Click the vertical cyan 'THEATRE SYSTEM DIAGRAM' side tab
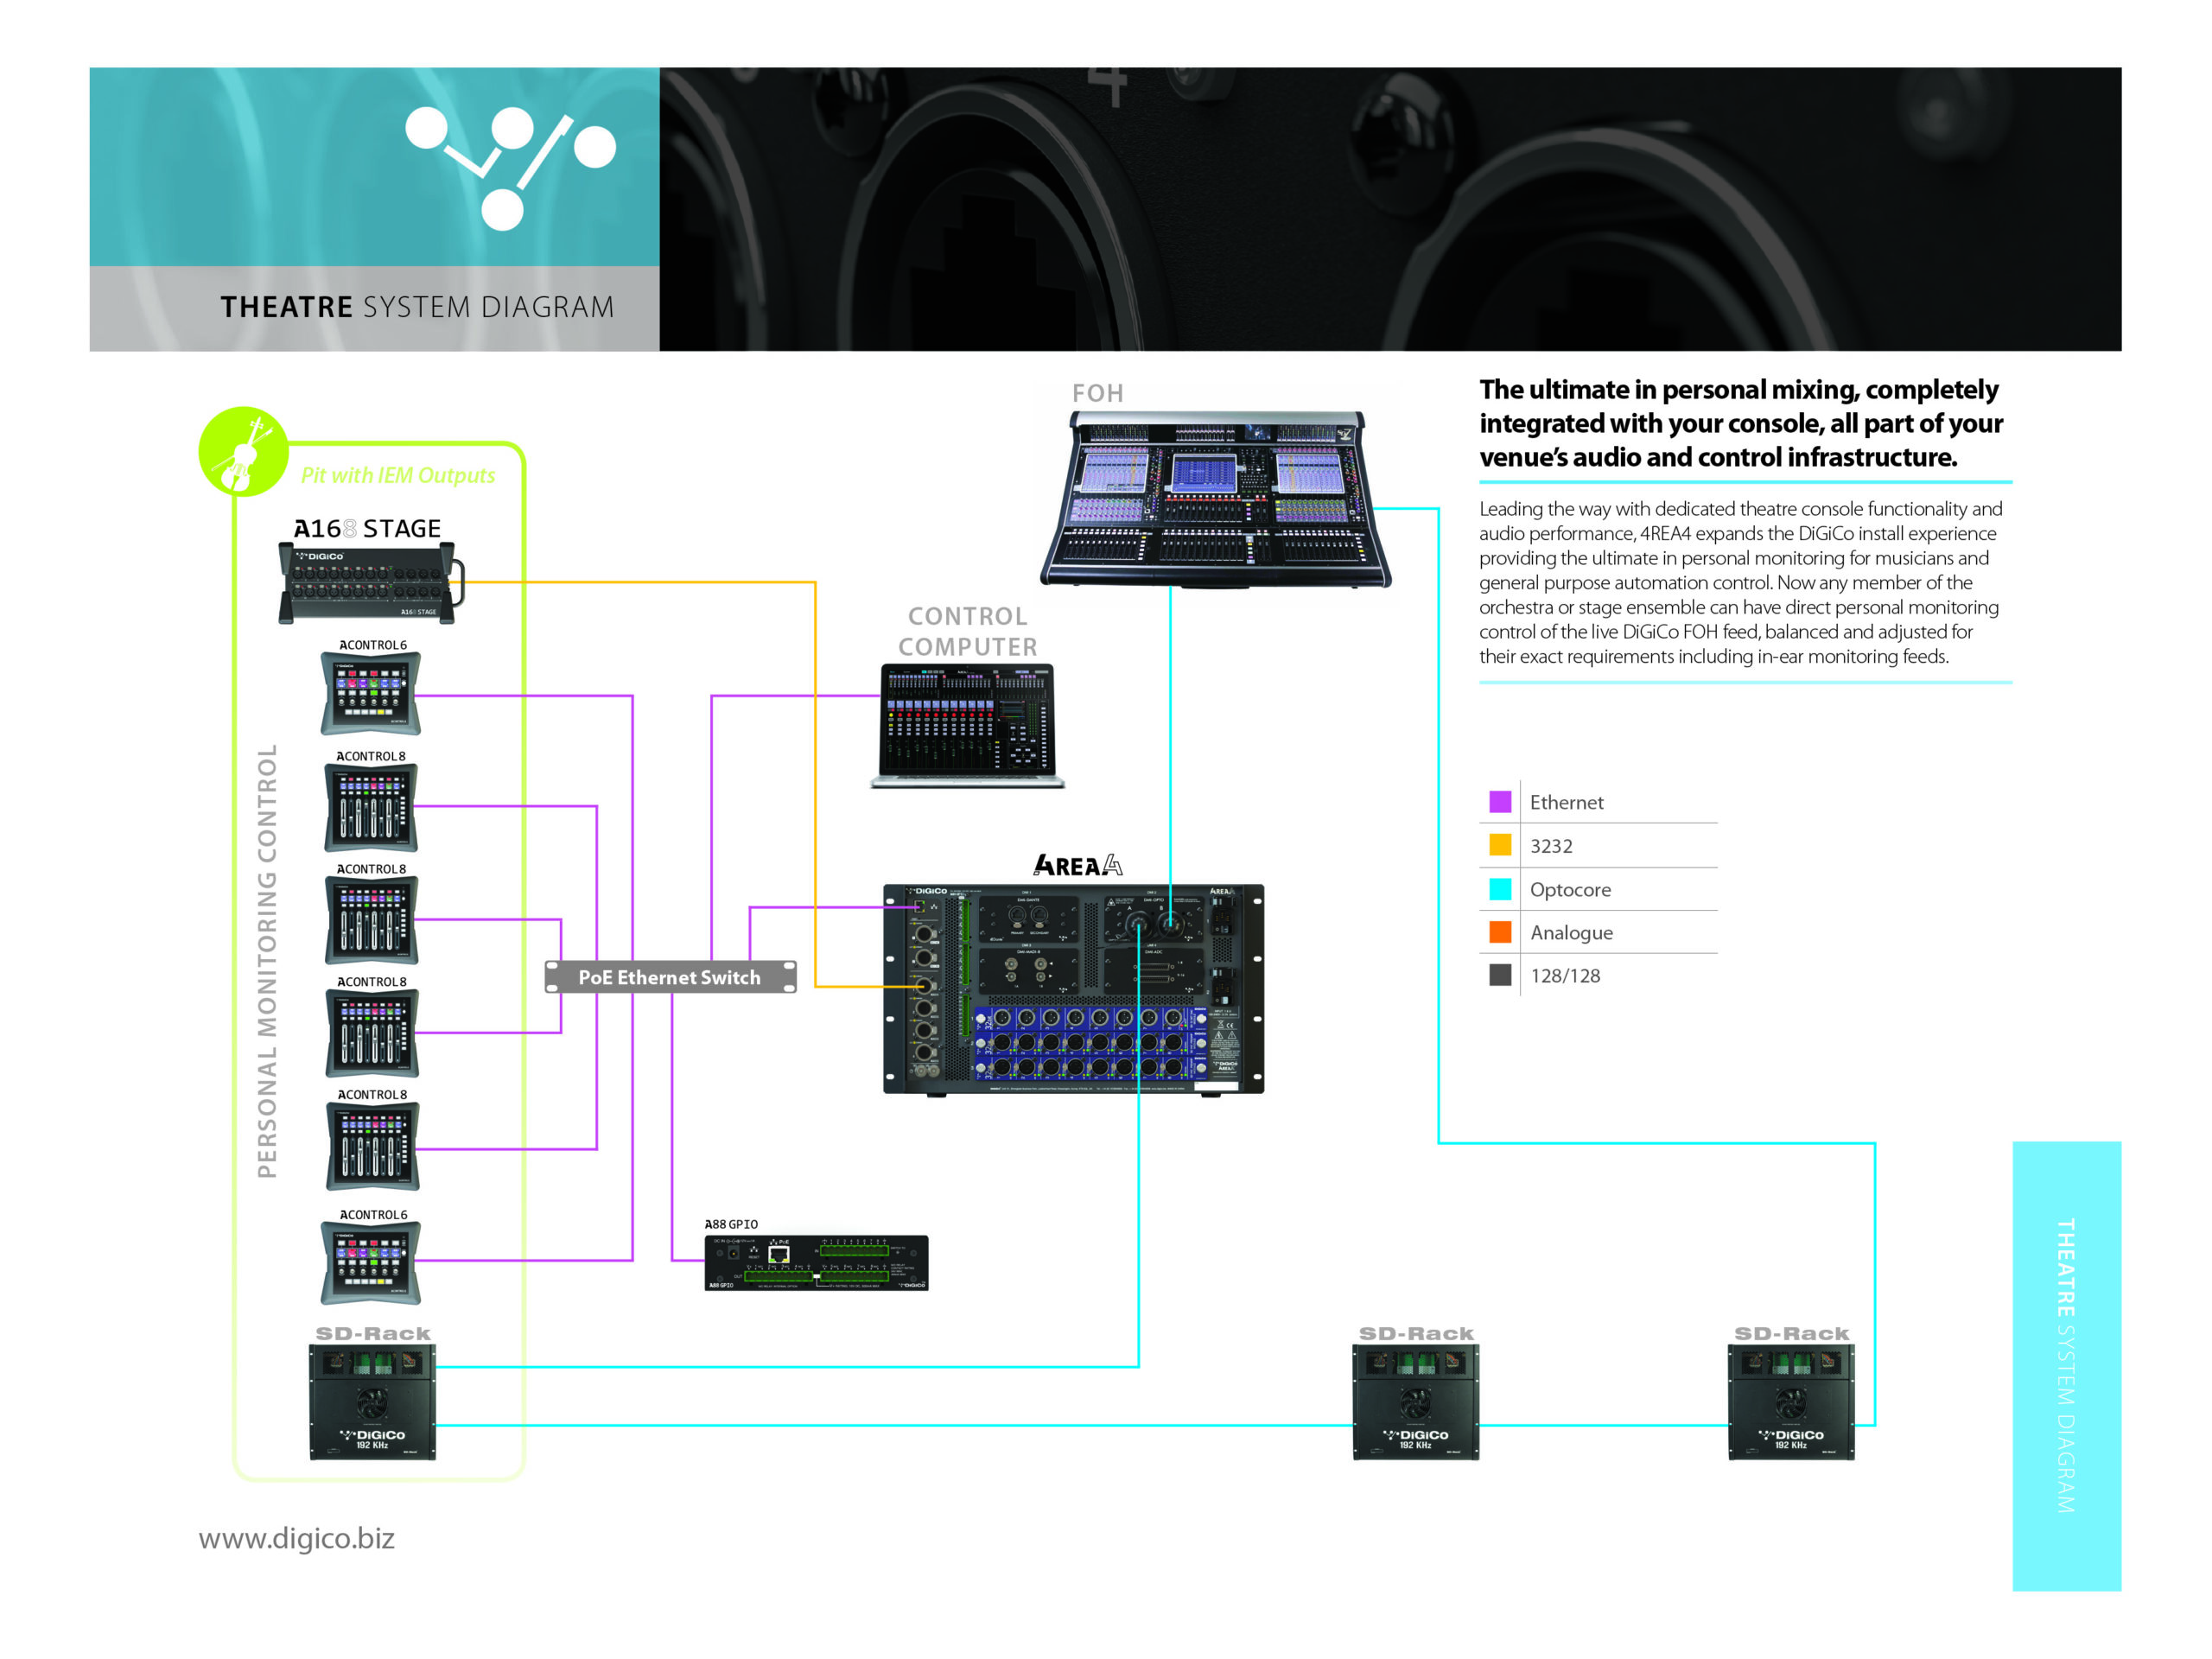Viewport: 2212px width, 1659px height. (x=2066, y=1366)
